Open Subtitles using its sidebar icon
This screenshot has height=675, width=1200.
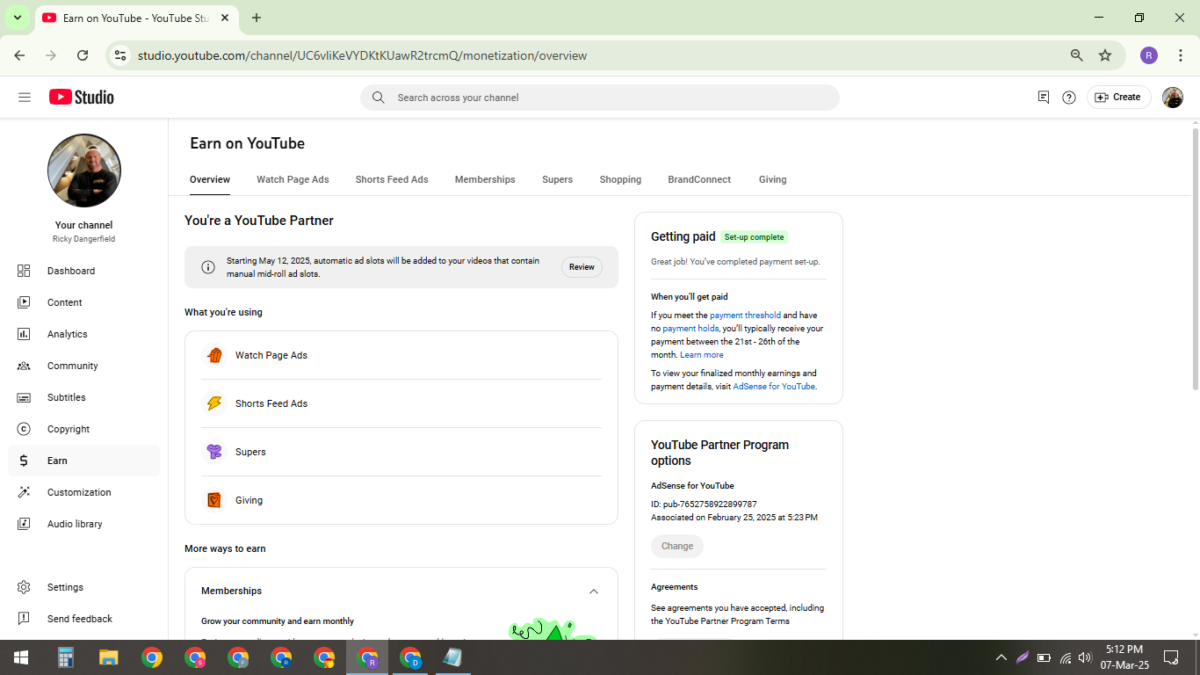24,397
